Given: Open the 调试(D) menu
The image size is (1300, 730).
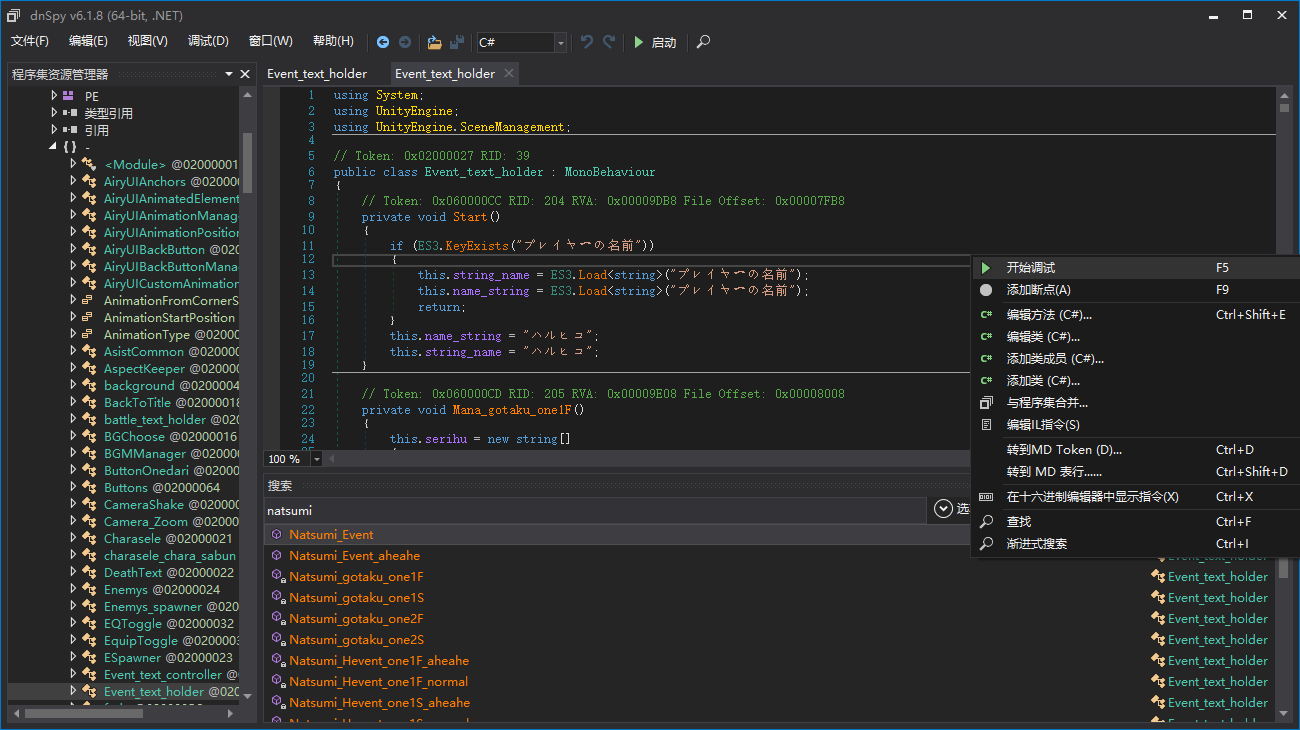Looking at the screenshot, I should click(208, 41).
